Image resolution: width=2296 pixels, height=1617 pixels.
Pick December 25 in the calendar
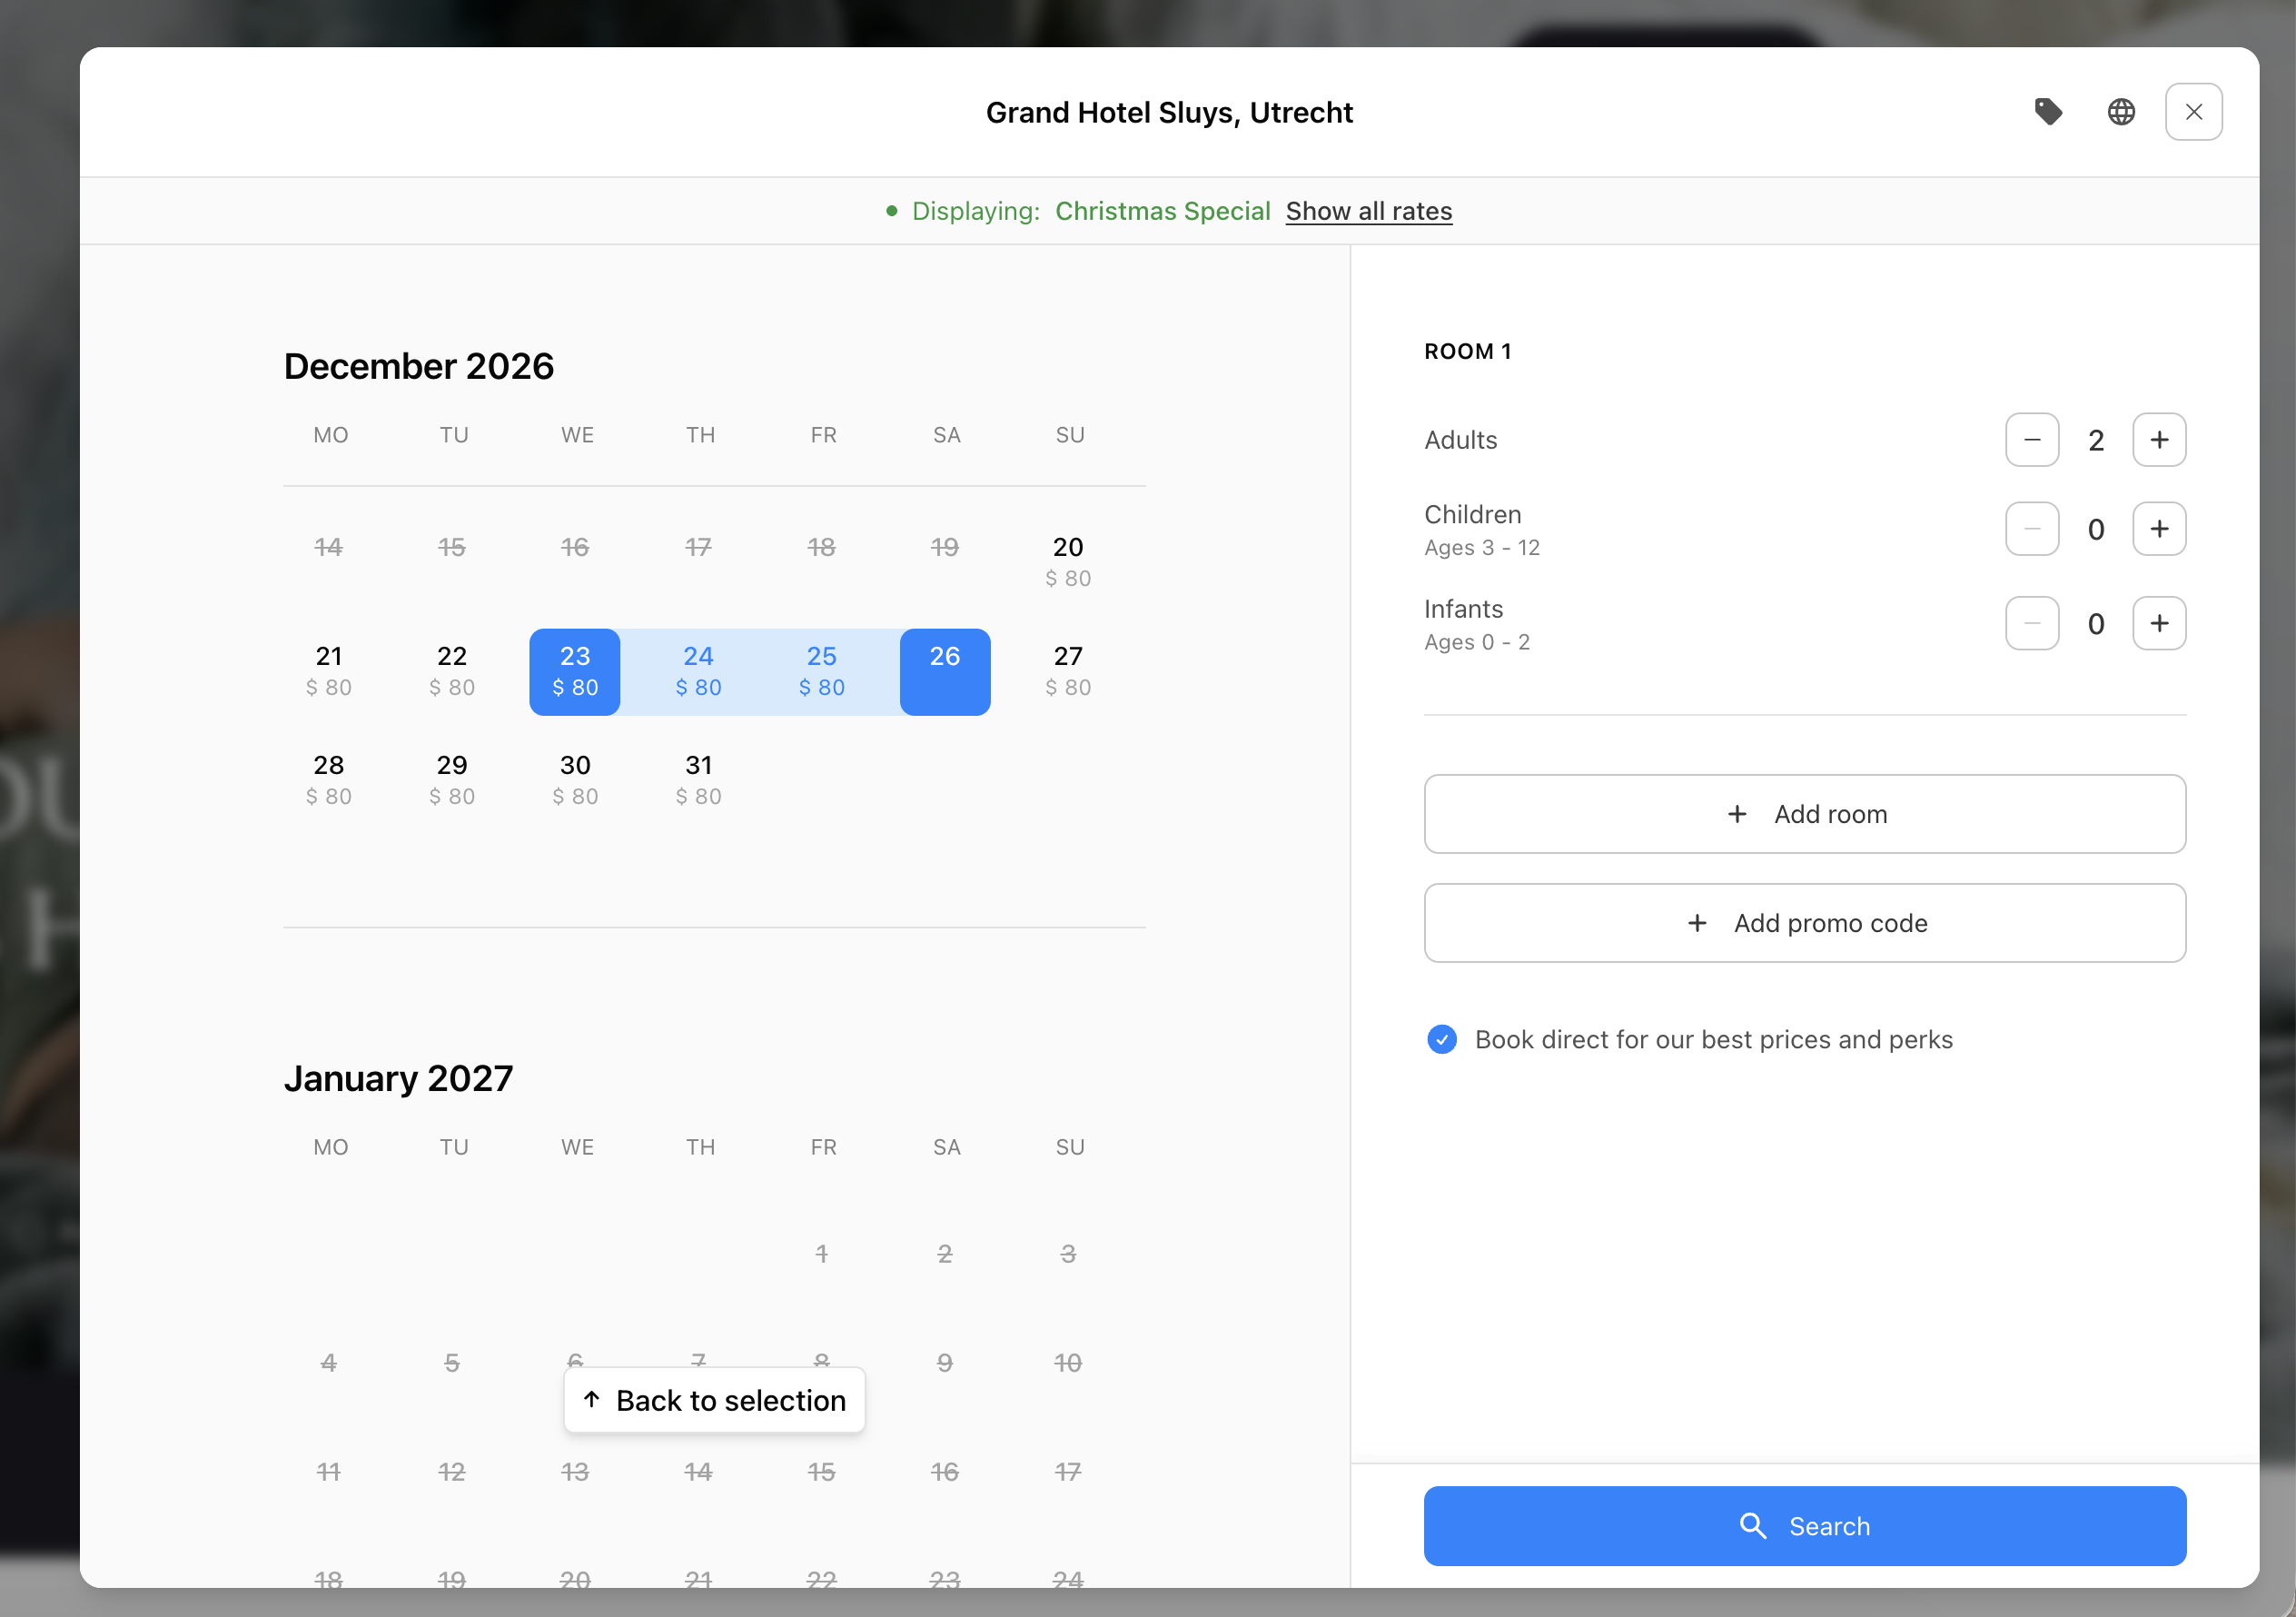(822, 671)
